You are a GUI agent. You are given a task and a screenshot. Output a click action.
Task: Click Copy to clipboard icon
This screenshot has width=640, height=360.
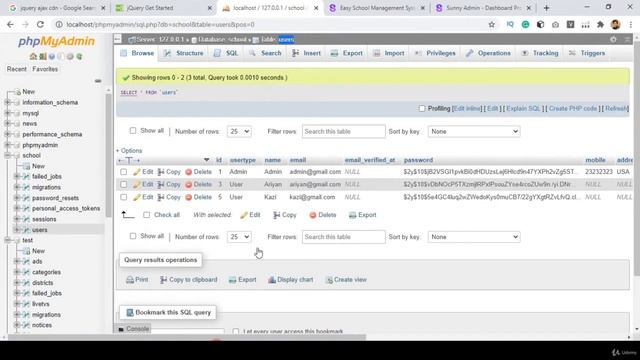pos(163,280)
